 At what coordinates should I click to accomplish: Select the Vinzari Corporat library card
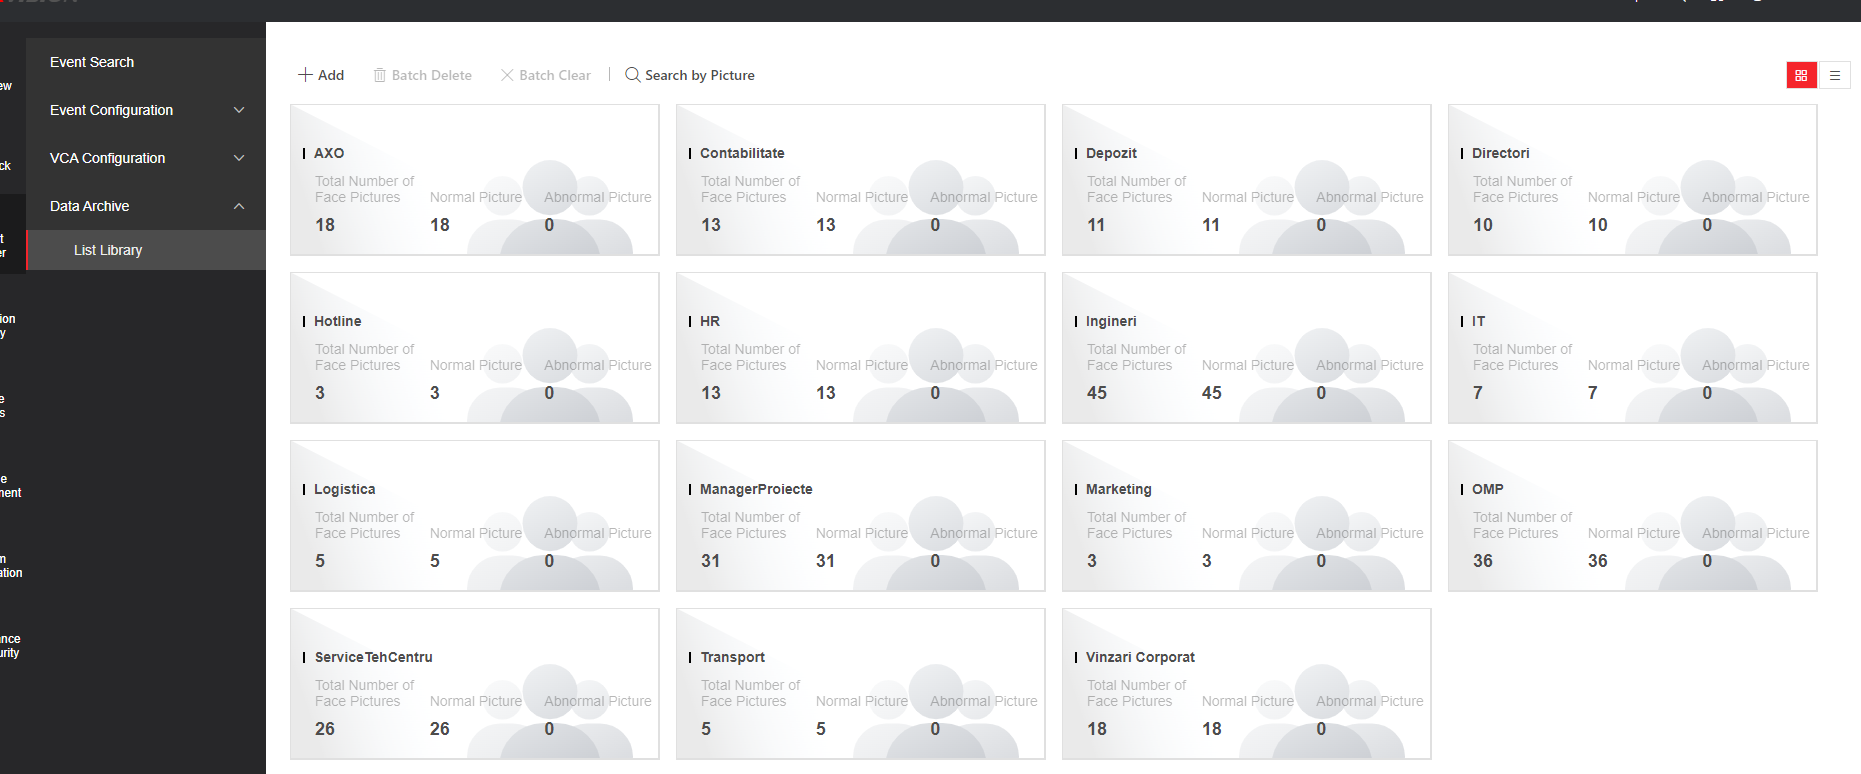tap(1246, 684)
